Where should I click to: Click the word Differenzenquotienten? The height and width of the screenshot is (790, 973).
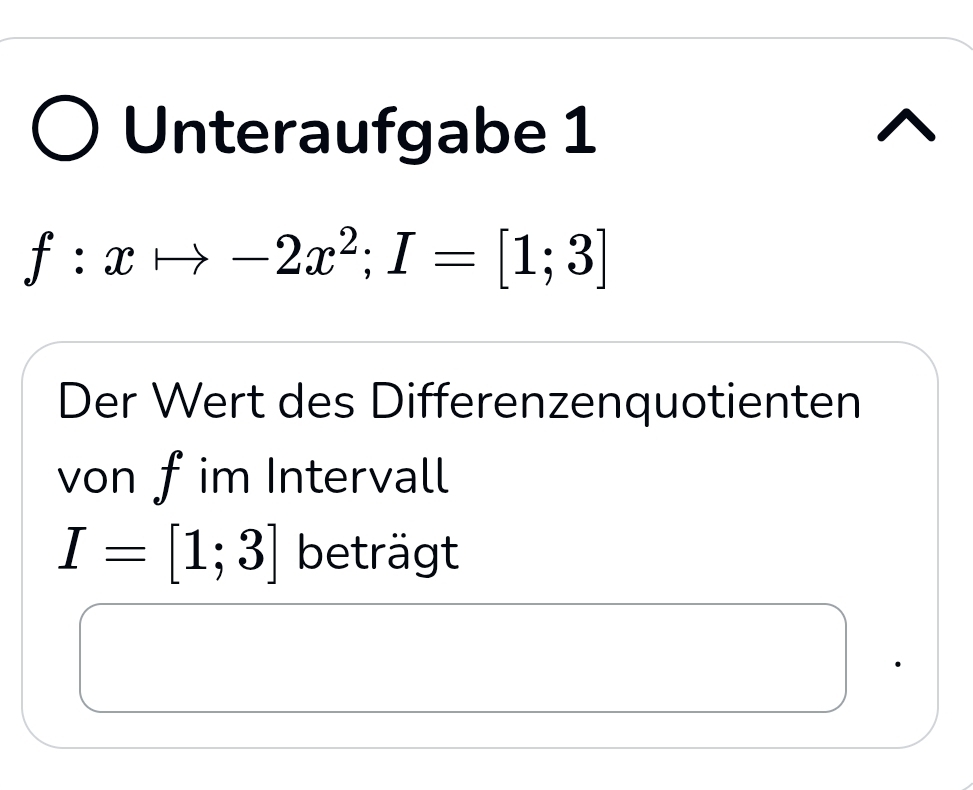coord(615,402)
